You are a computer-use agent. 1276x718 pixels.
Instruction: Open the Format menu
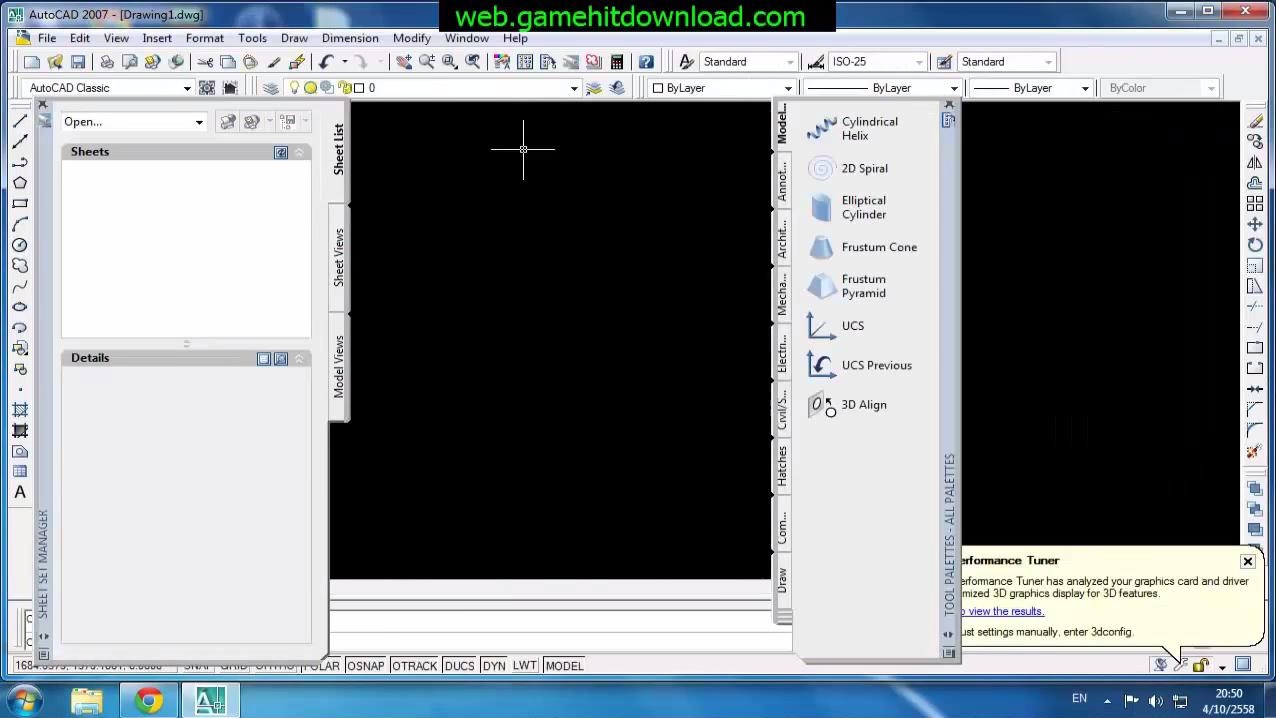(x=205, y=38)
